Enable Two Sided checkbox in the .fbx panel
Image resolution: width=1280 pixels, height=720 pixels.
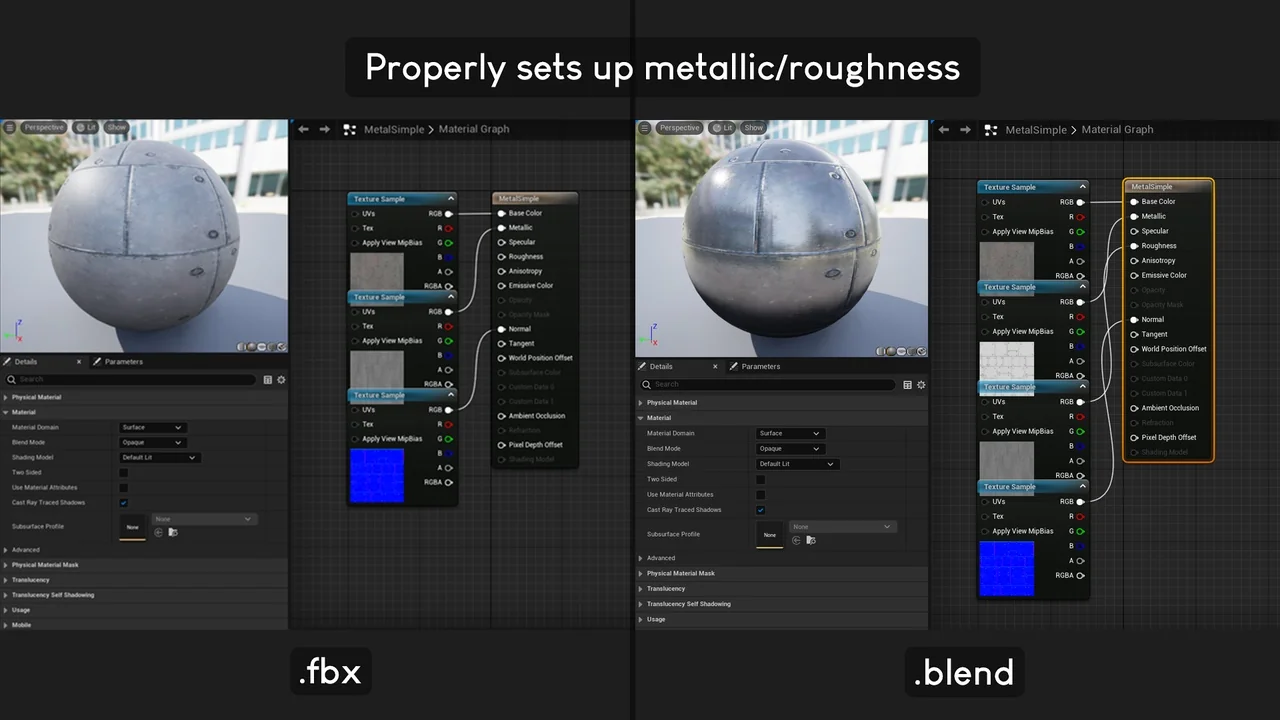pos(124,472)
